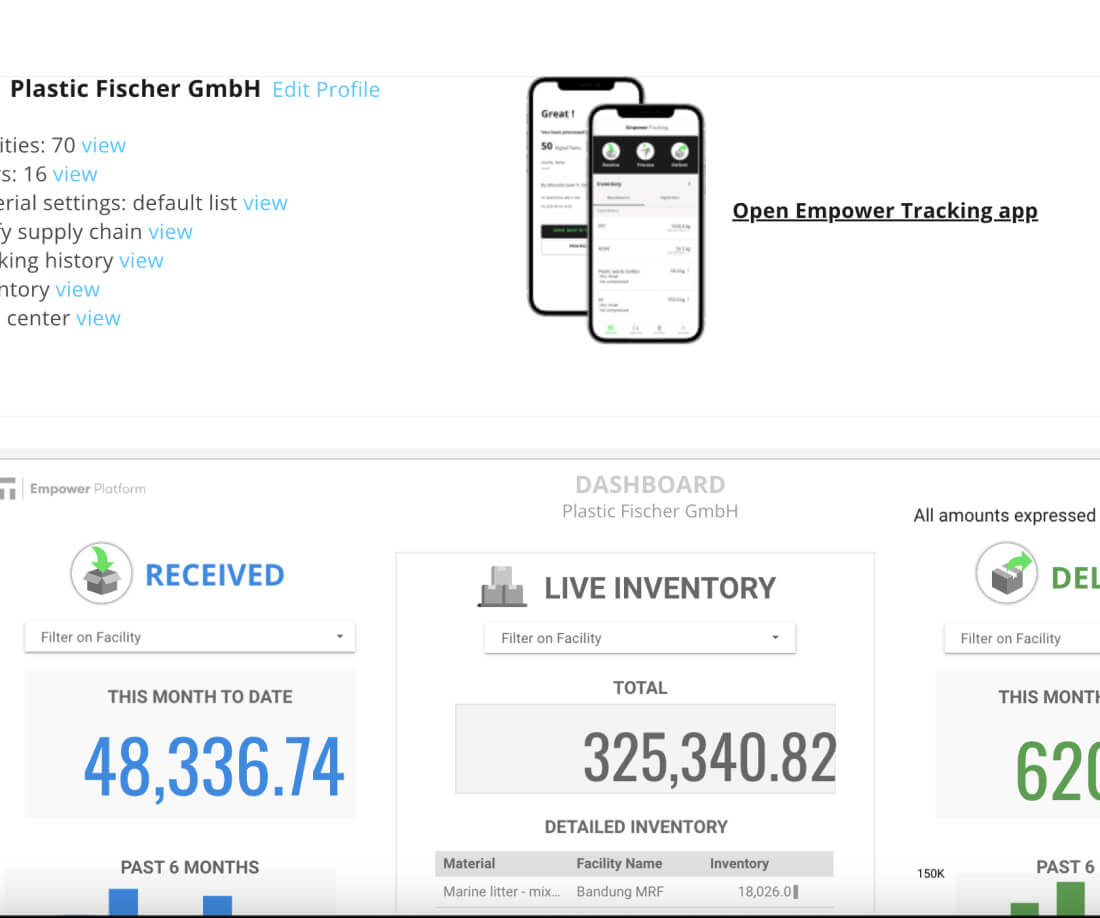Open the Empower Tracking app link
This screenshot has width=1100, height=918.
point(885,211)
